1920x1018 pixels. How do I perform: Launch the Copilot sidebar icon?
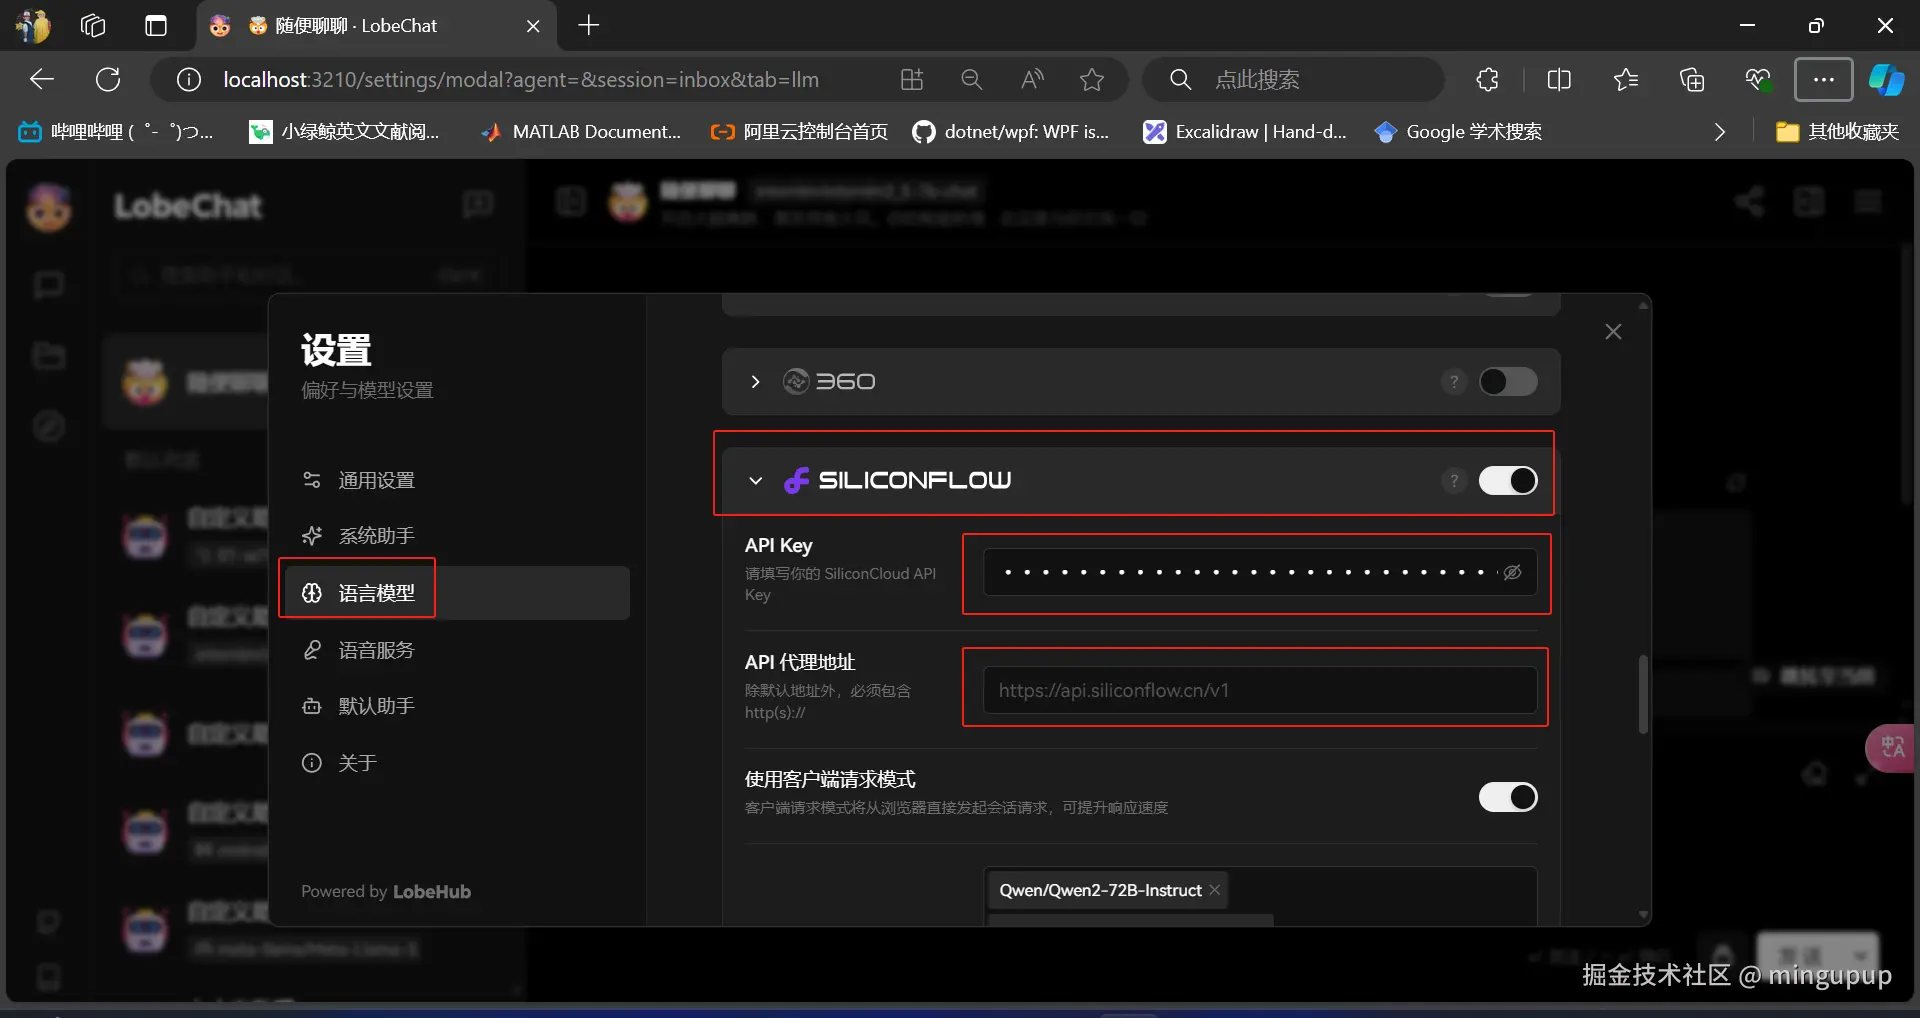(x=1887, y=79)
